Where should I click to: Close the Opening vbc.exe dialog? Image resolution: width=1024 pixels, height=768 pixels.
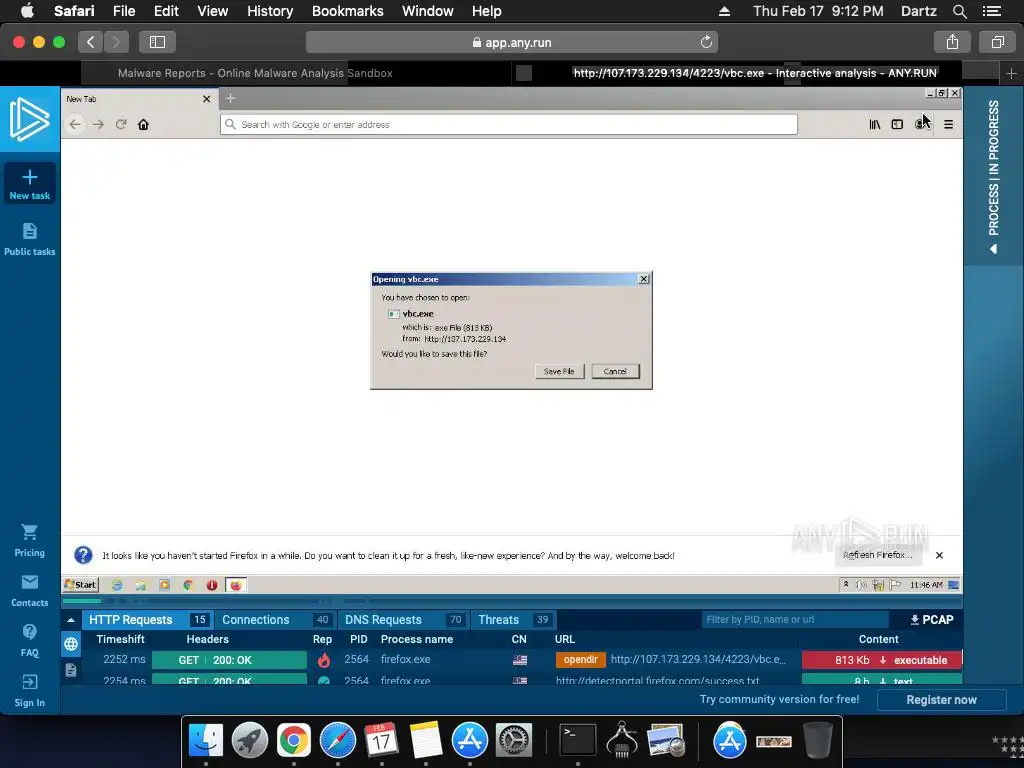(643, 279)
